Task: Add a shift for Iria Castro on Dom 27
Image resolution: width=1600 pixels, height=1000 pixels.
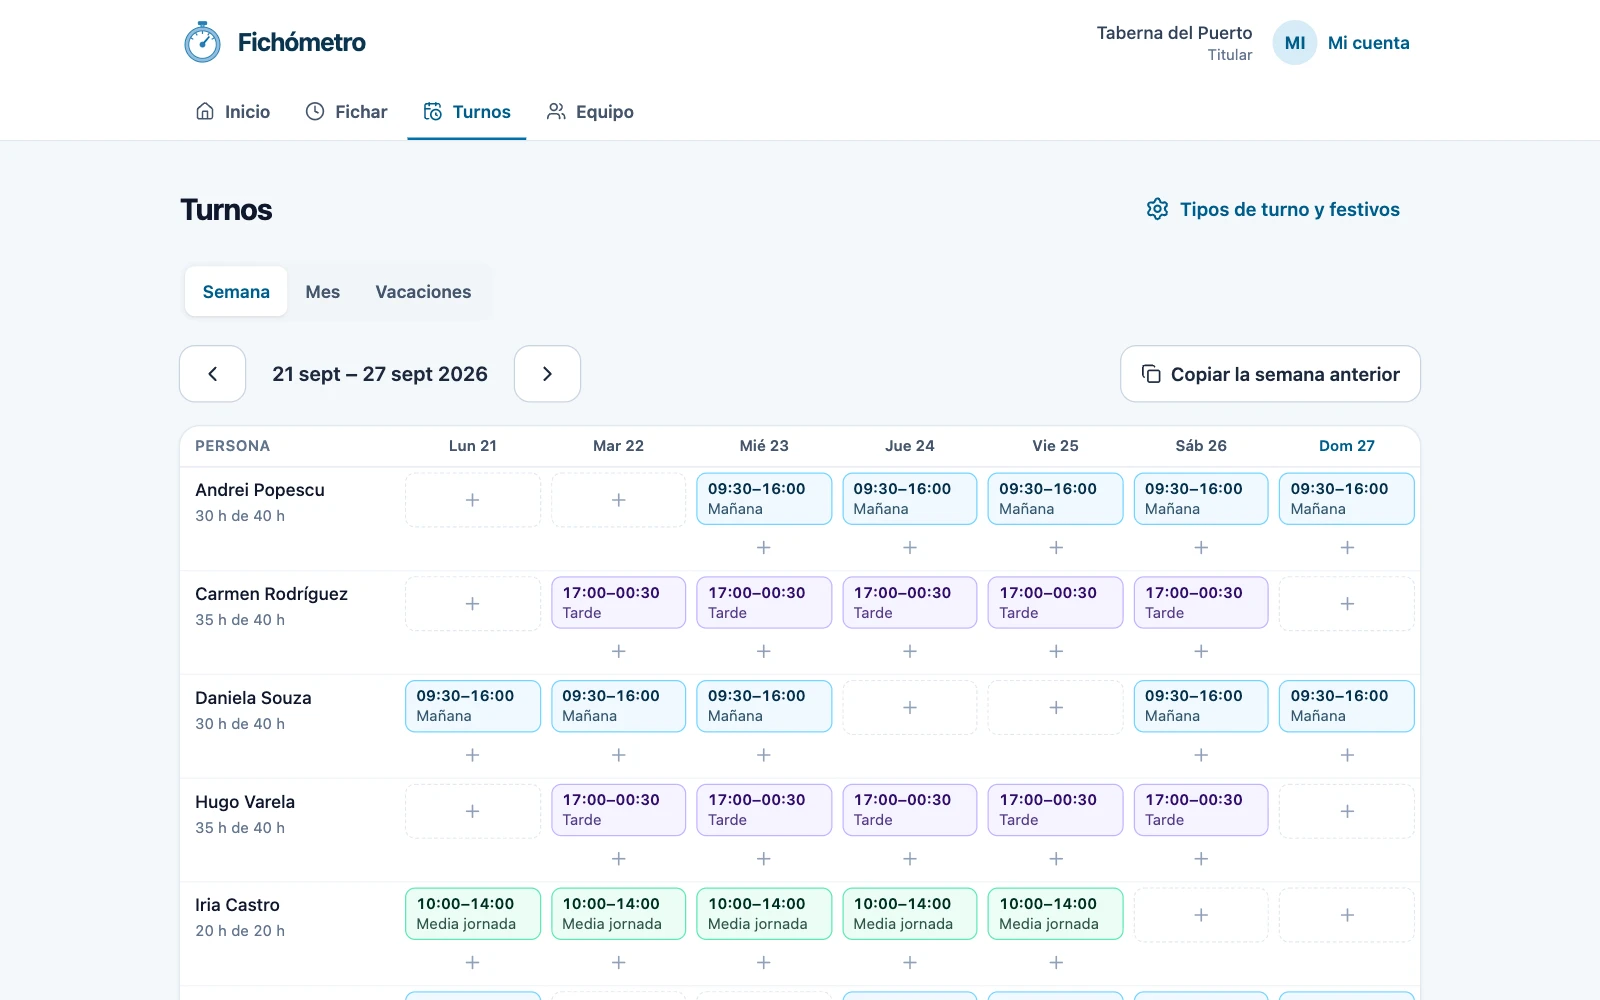Action: [x=1347, y=915]
